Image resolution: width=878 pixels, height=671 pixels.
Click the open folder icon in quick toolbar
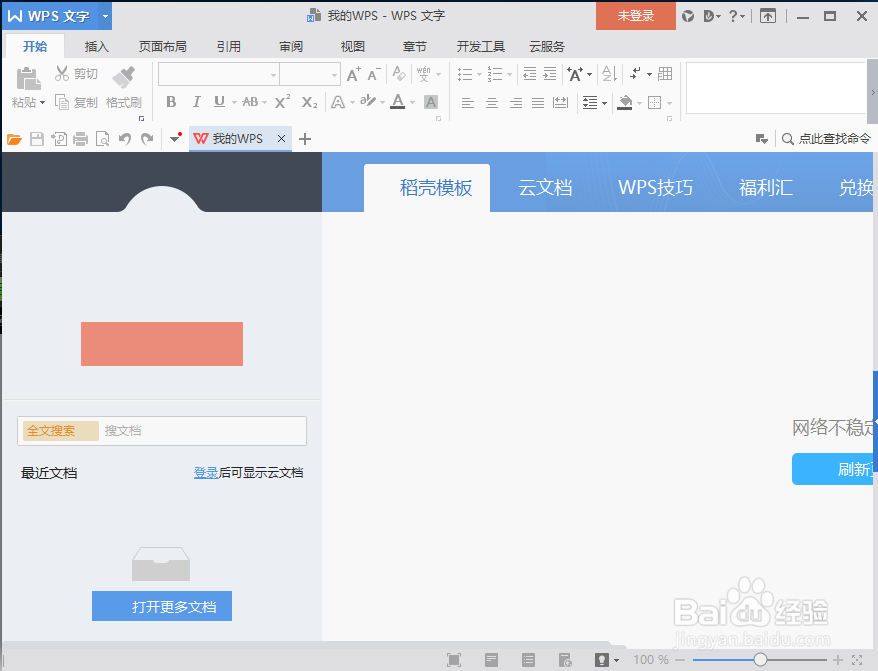[14, 139]
